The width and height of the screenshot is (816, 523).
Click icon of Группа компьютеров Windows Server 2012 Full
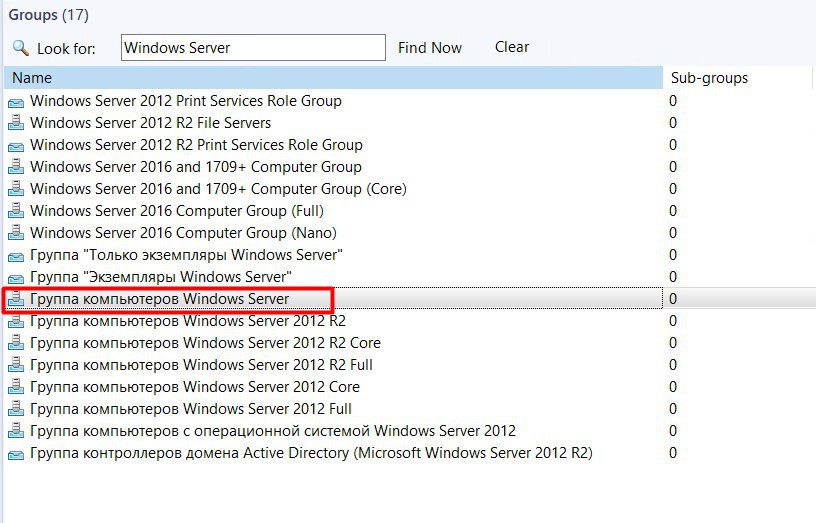(16, 409)
